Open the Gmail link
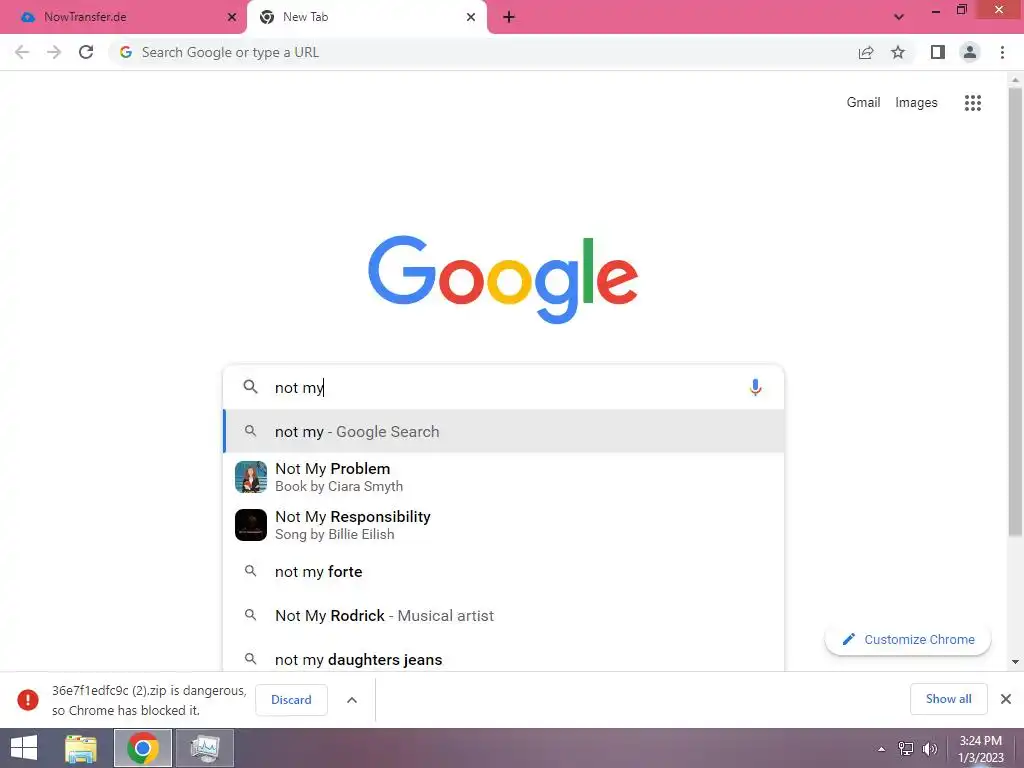The height and width of the screenshot is (768, 1024). click(x=863, y=103)
